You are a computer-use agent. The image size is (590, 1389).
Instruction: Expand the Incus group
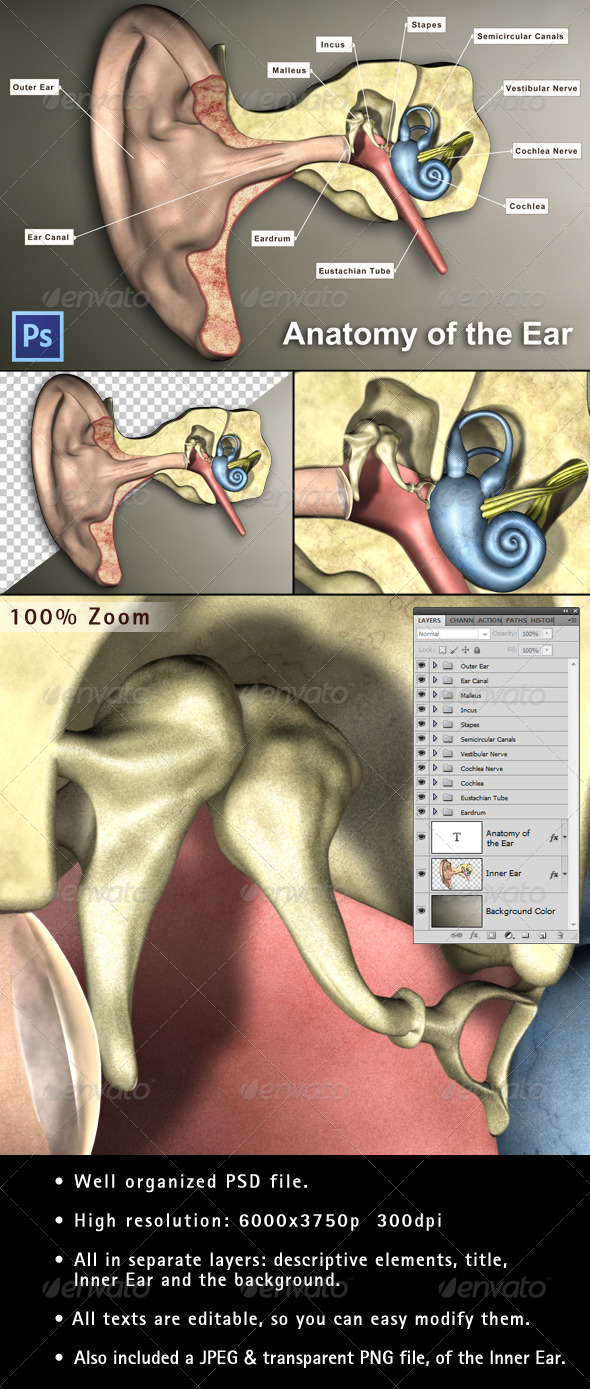[x=435, y=709]
